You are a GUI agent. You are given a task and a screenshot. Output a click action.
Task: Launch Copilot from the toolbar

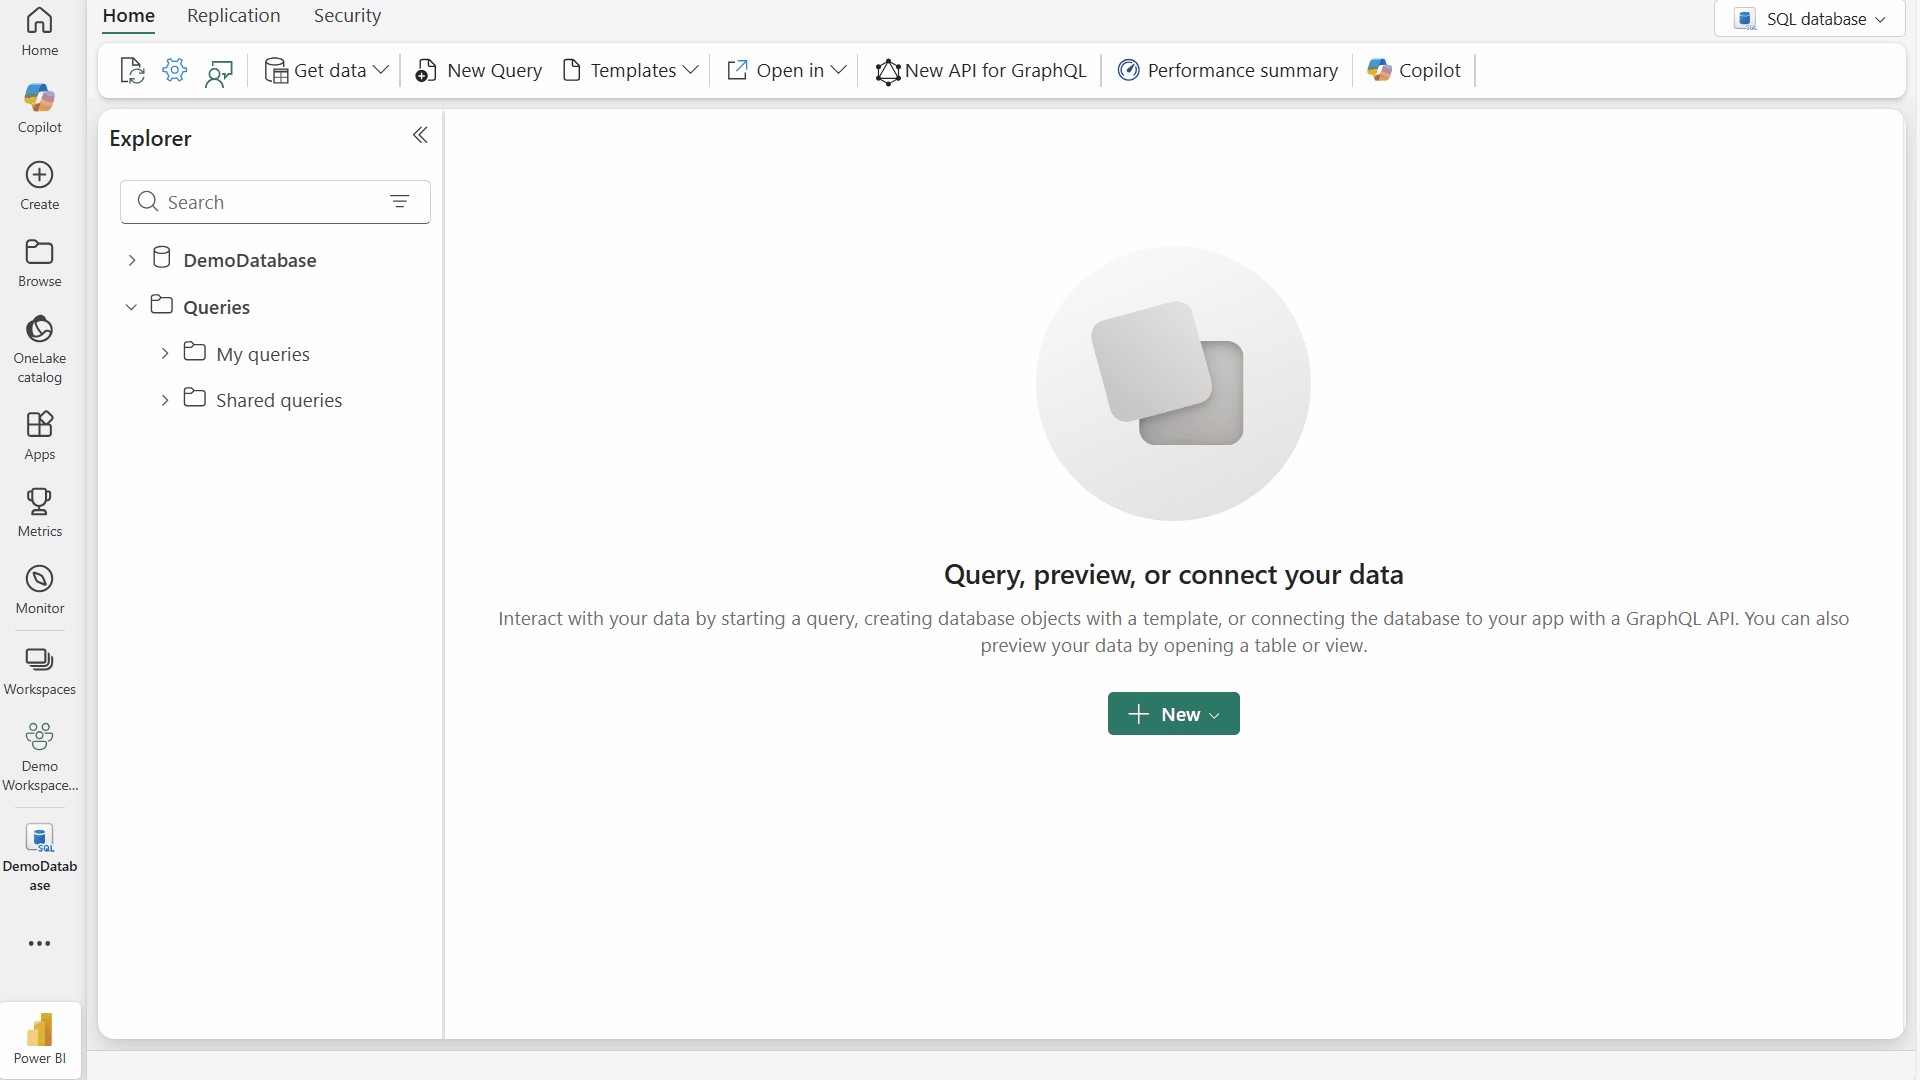tap(1413, 70)
